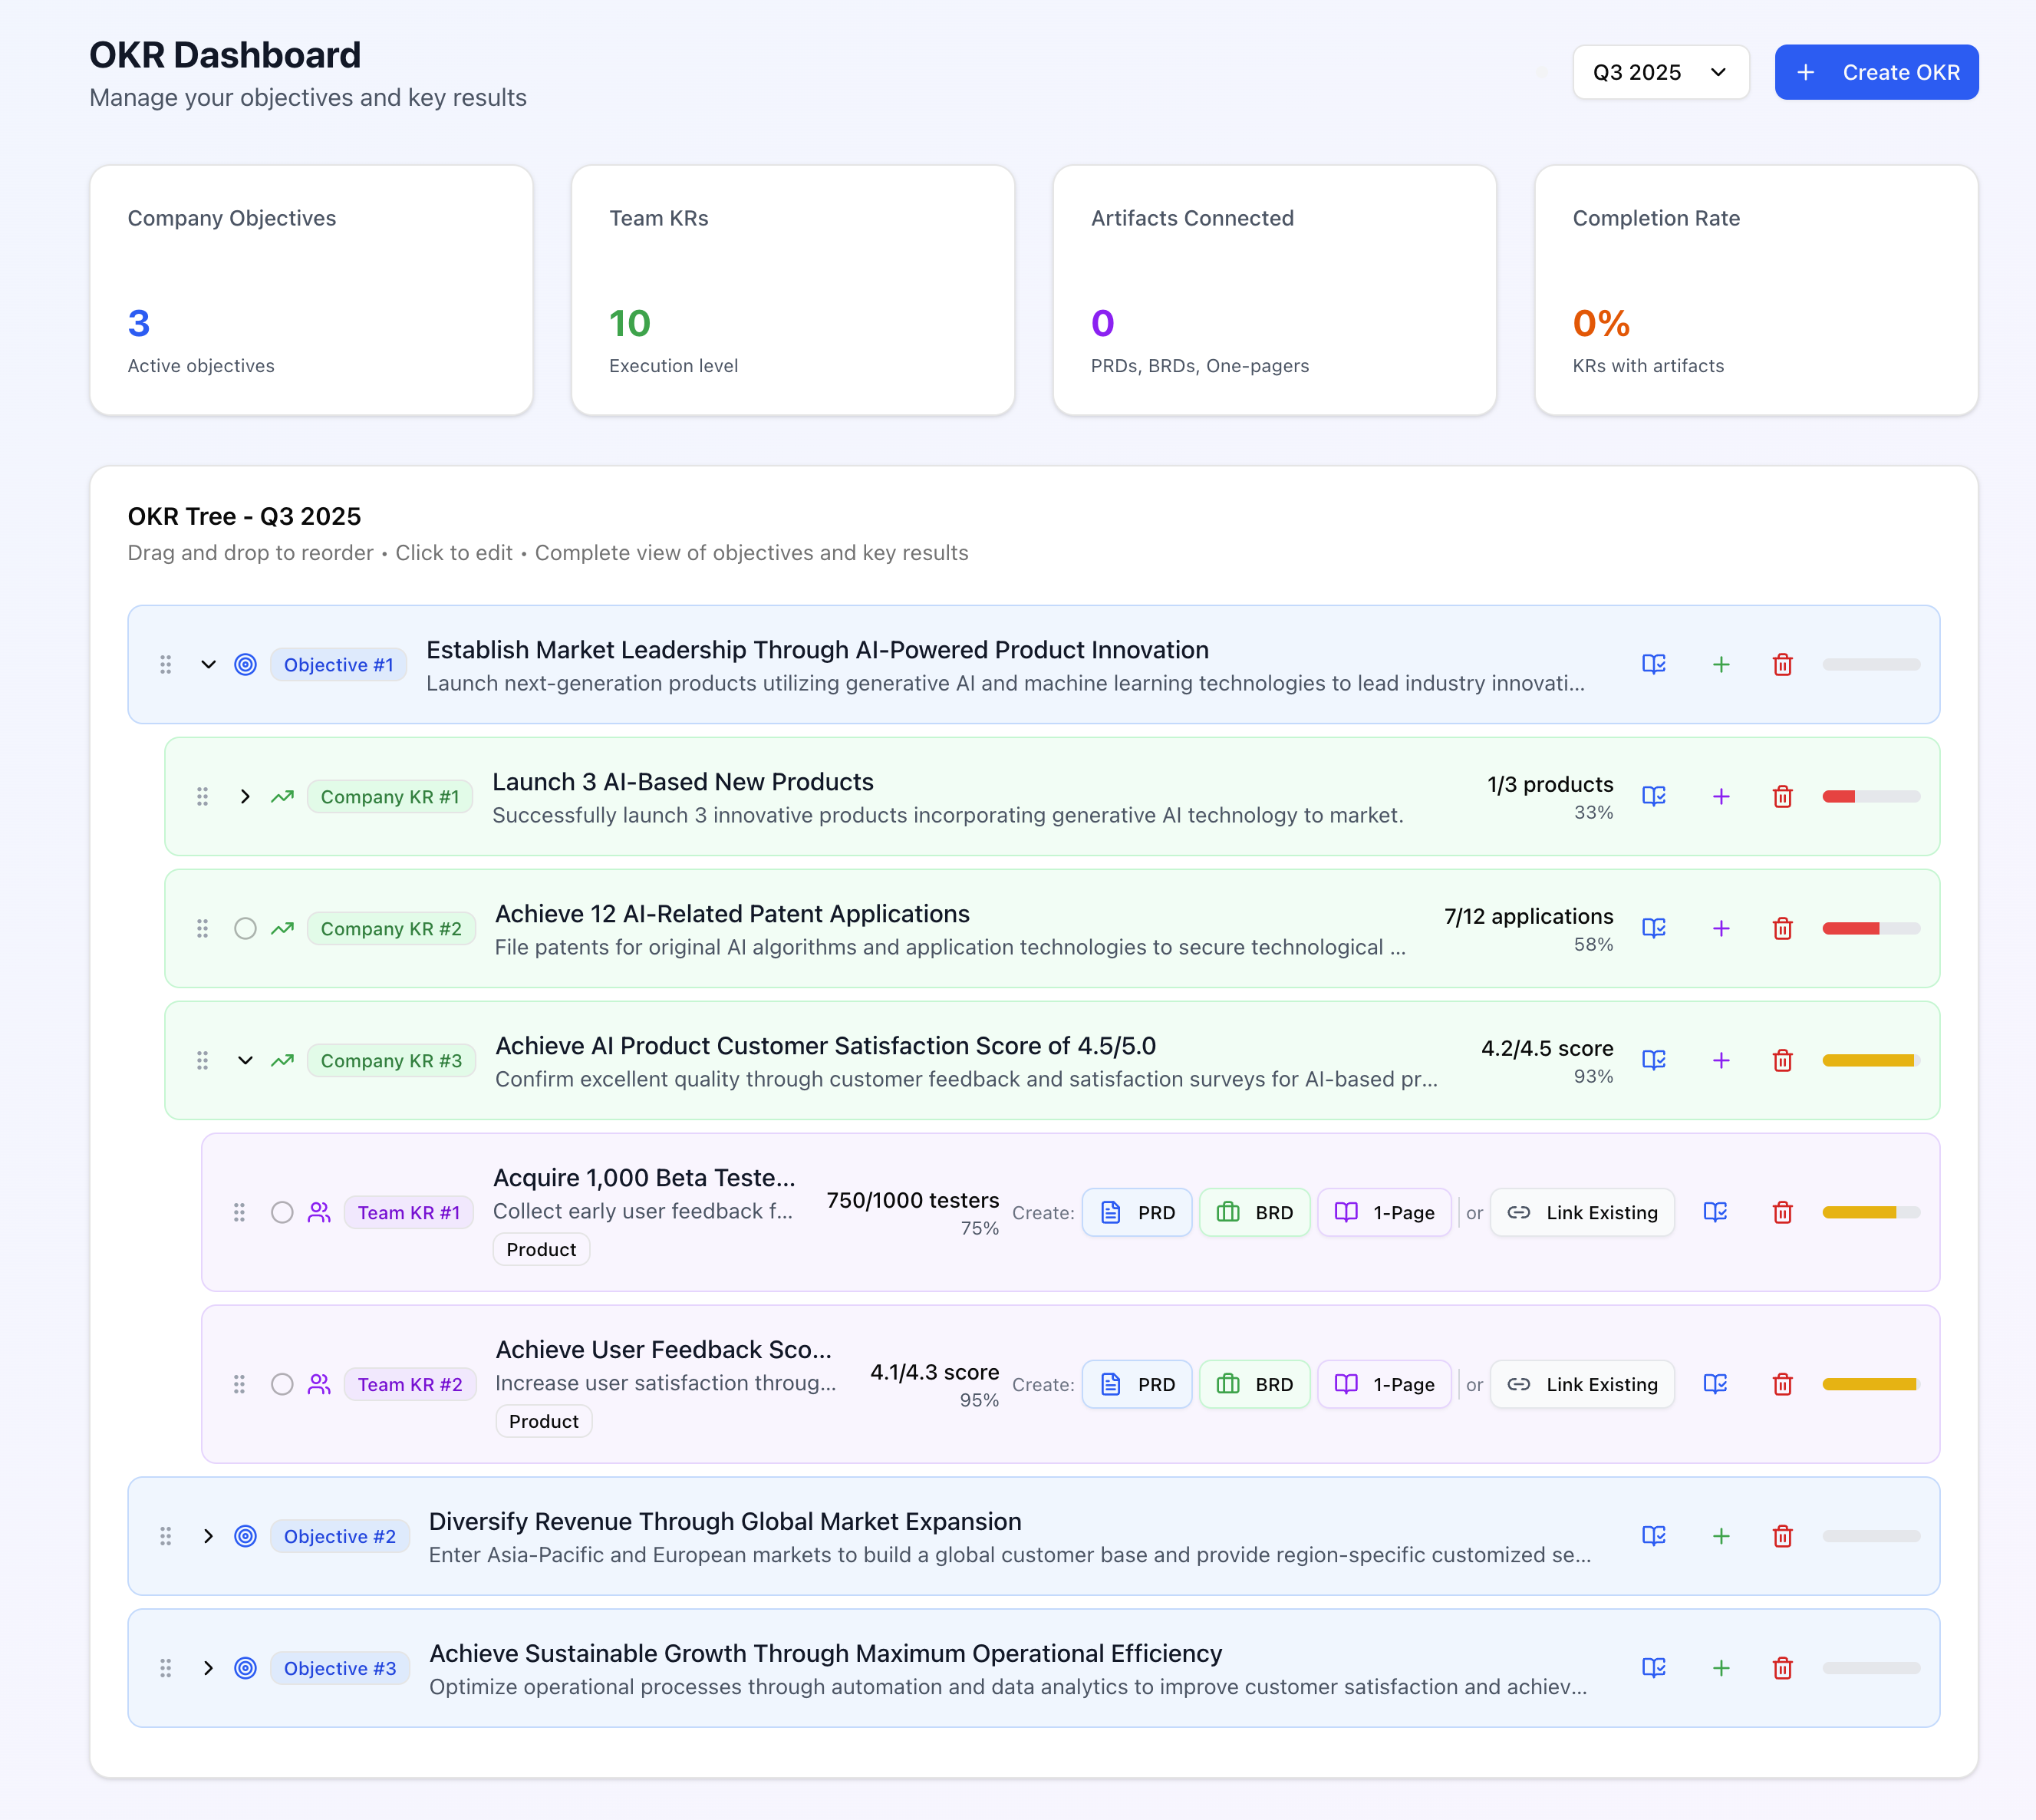The height and width of the screenshot is (1820, 2036).
Task: Edit title 'Launch 3 AI-Based New Products'
Action: 683,781
